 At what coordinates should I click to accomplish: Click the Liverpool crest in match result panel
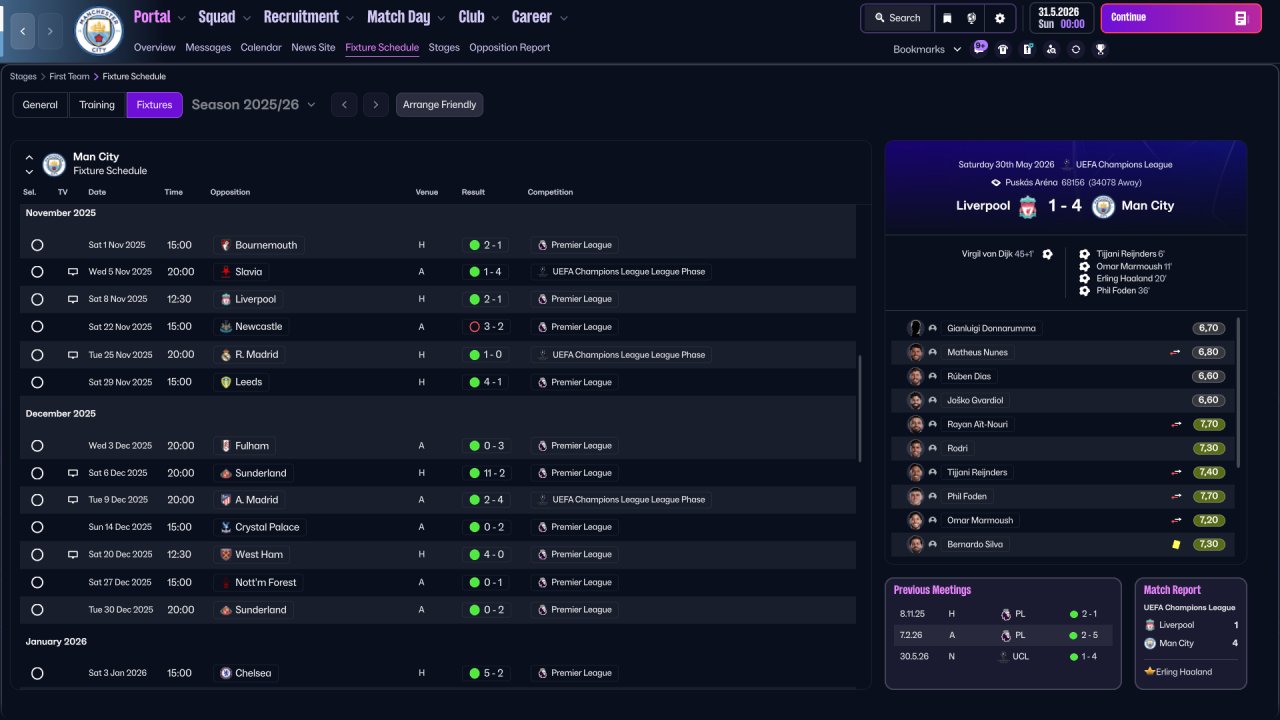tap(1028, 206)
